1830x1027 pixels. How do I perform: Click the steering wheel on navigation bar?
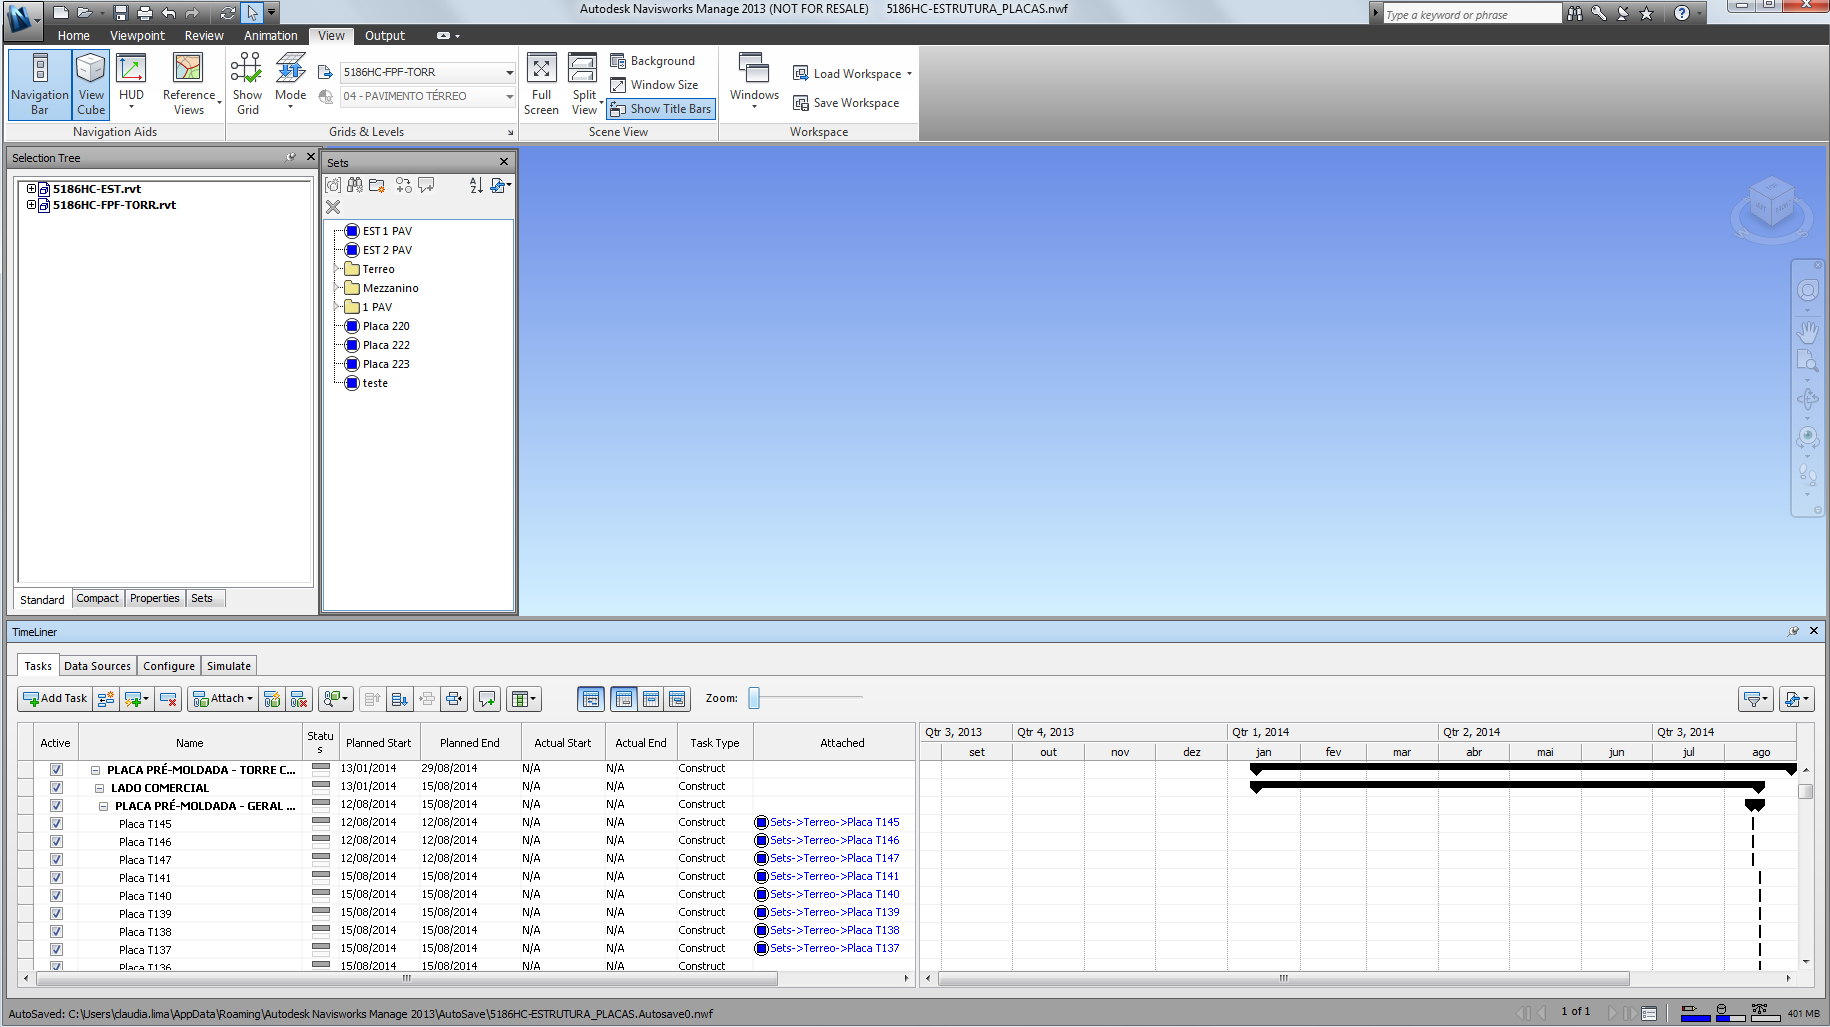tap(1807, 290)
